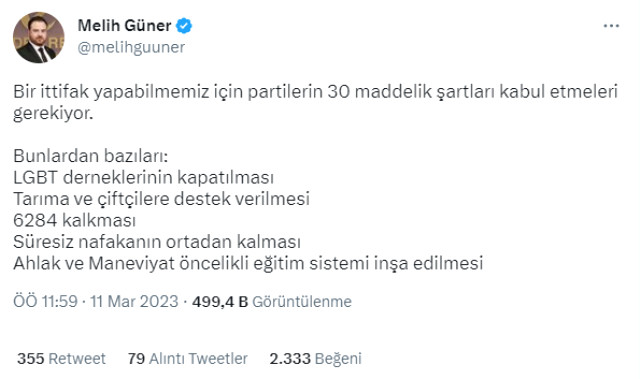Select the "Bunlardan bazıları:" line
The width and height of the screenshot is (640, 379).
(91, 156)
